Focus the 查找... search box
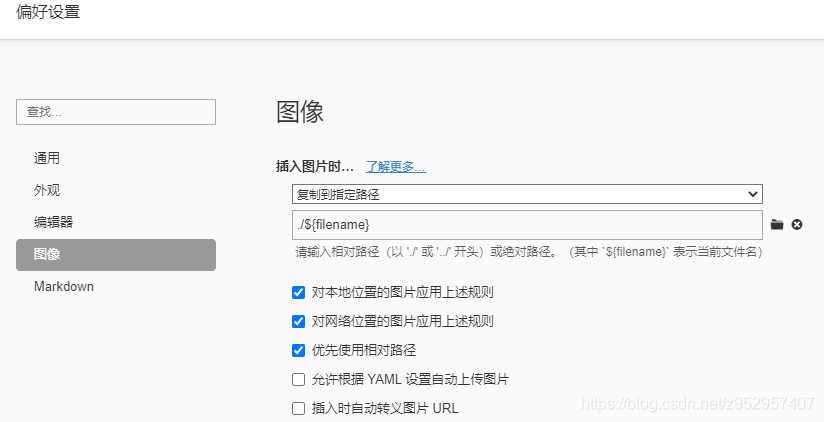Screen dimensions: 824x422 (x=116, y=112)
